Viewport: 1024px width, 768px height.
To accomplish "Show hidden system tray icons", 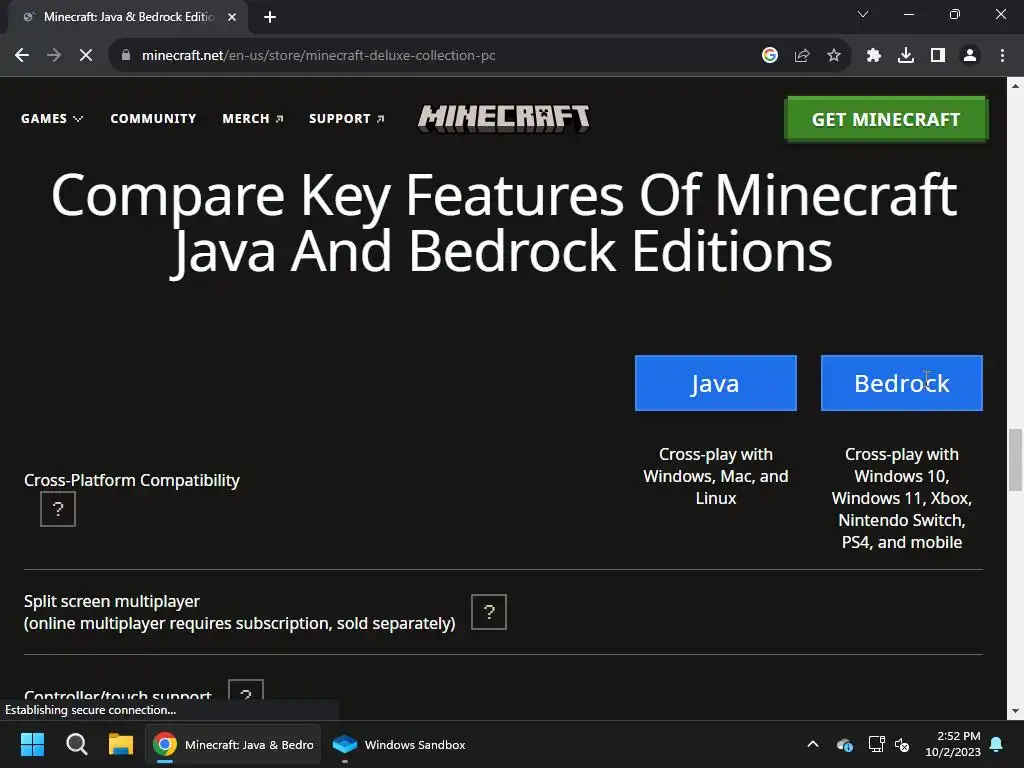I will [813, 744].
